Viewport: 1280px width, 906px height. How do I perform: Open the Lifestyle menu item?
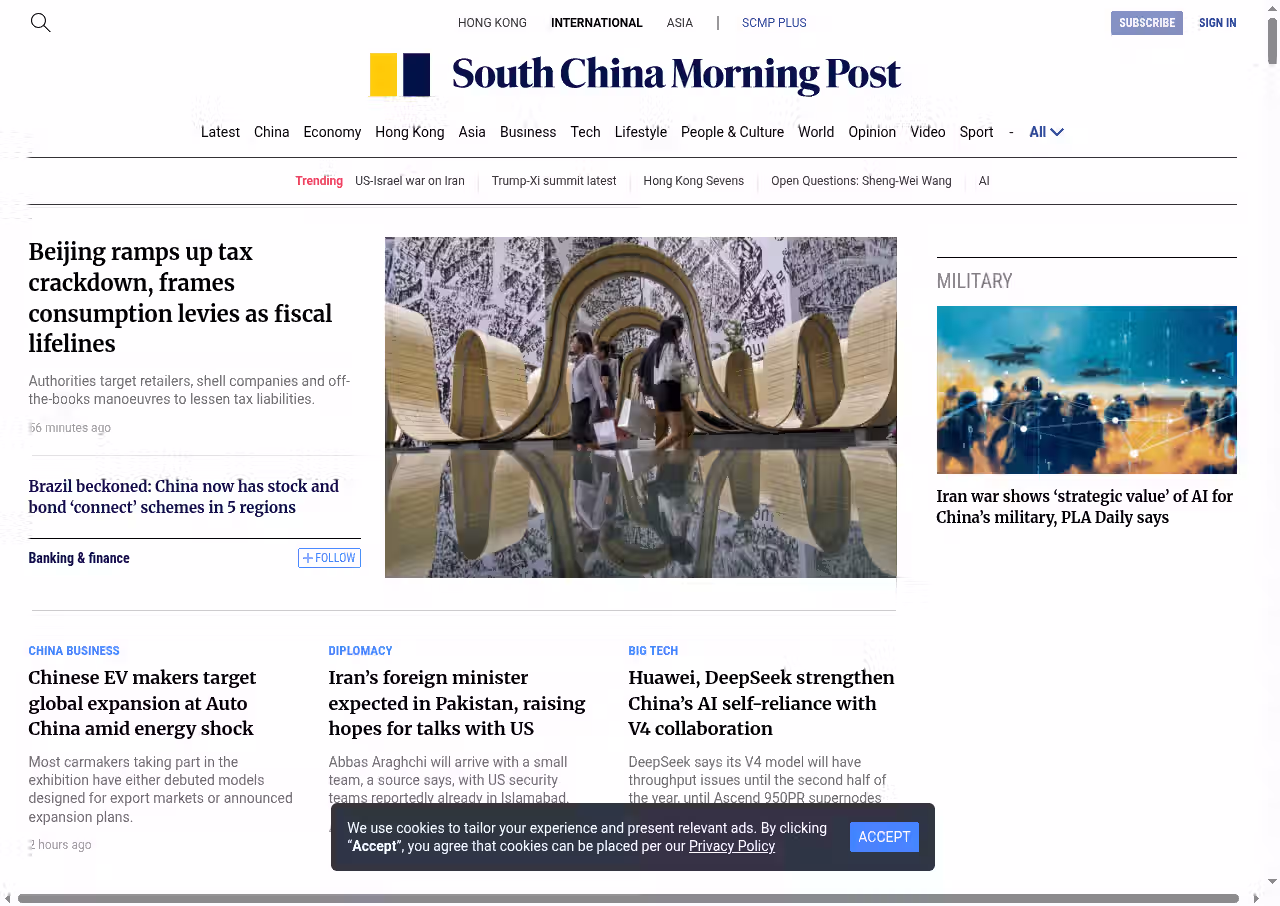(x=640, y=132)
